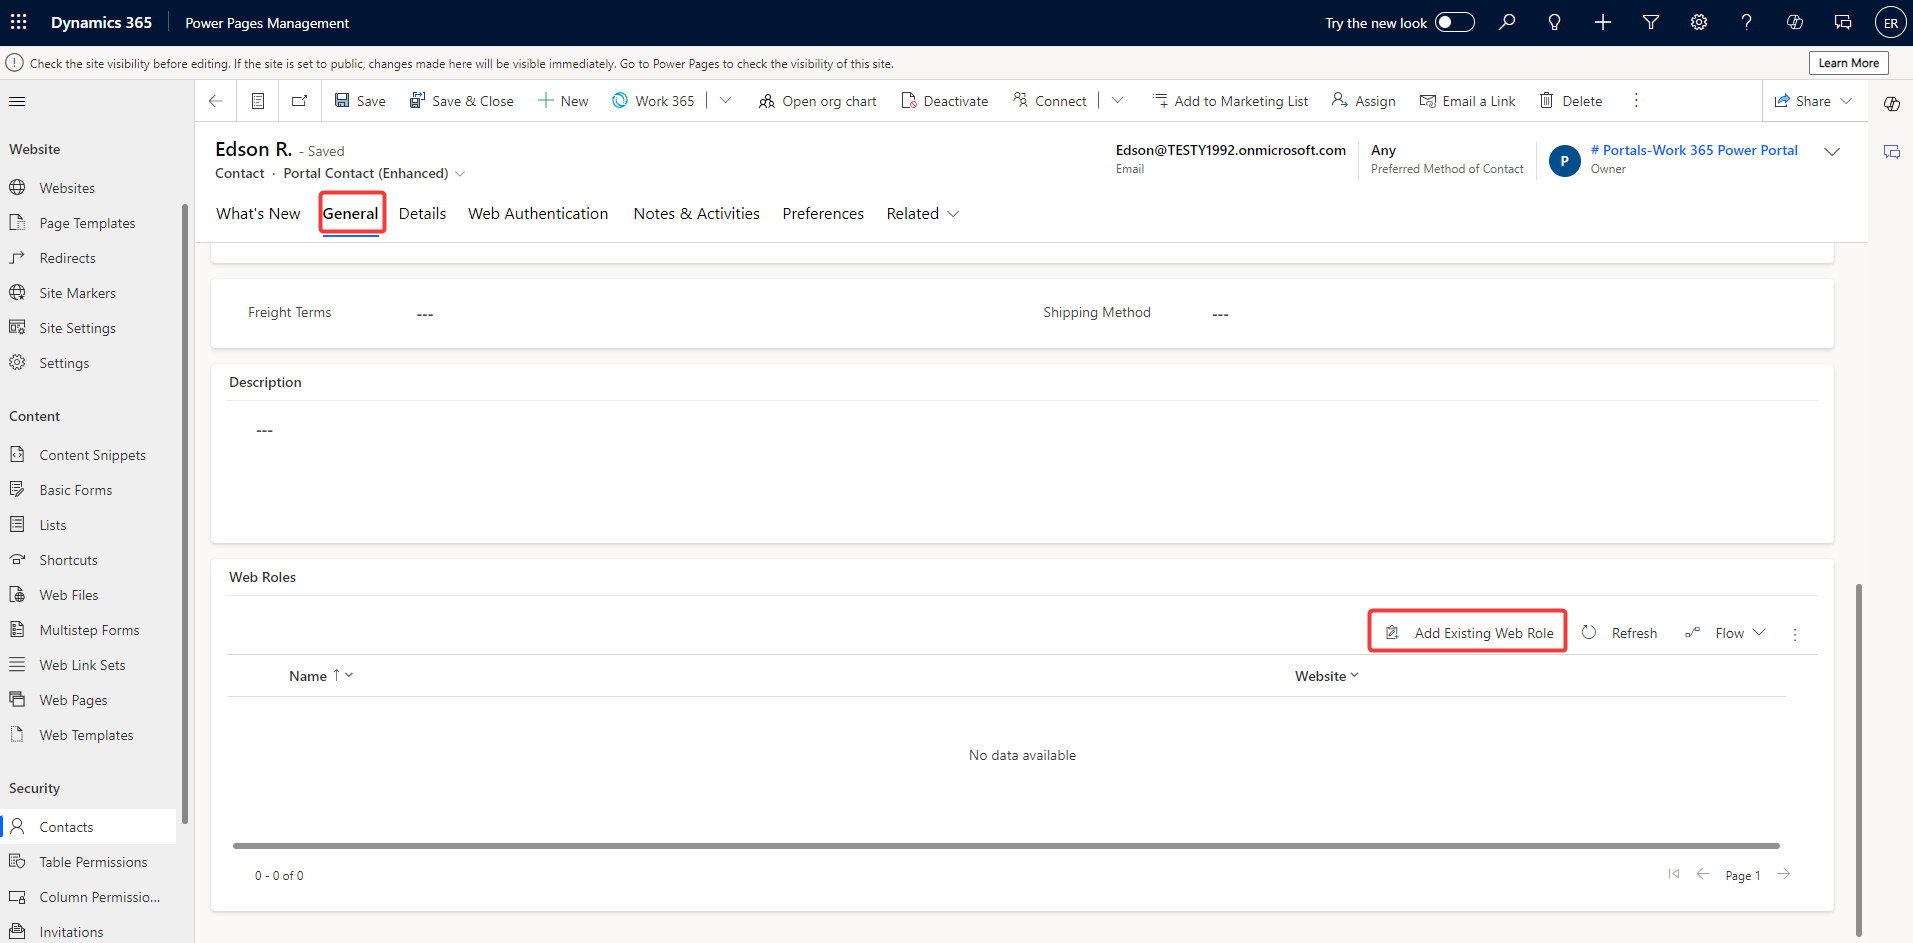The height and width of the screenshot is (943, 1913).
Task: Expand the record header chevron
Action: 1832,152
